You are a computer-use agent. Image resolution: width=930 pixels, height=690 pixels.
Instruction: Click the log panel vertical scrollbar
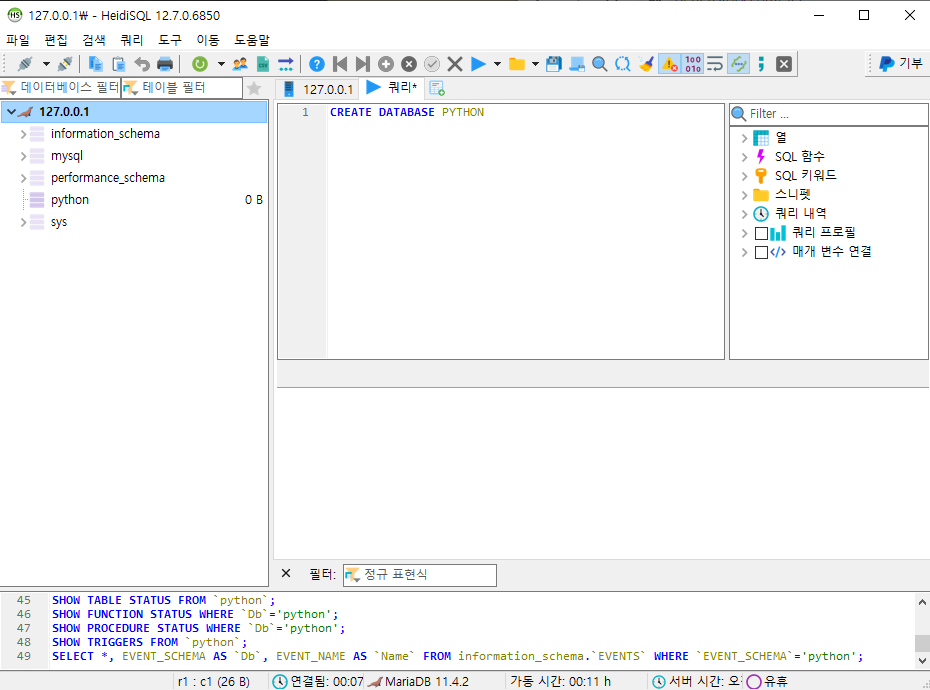point(922,630)
